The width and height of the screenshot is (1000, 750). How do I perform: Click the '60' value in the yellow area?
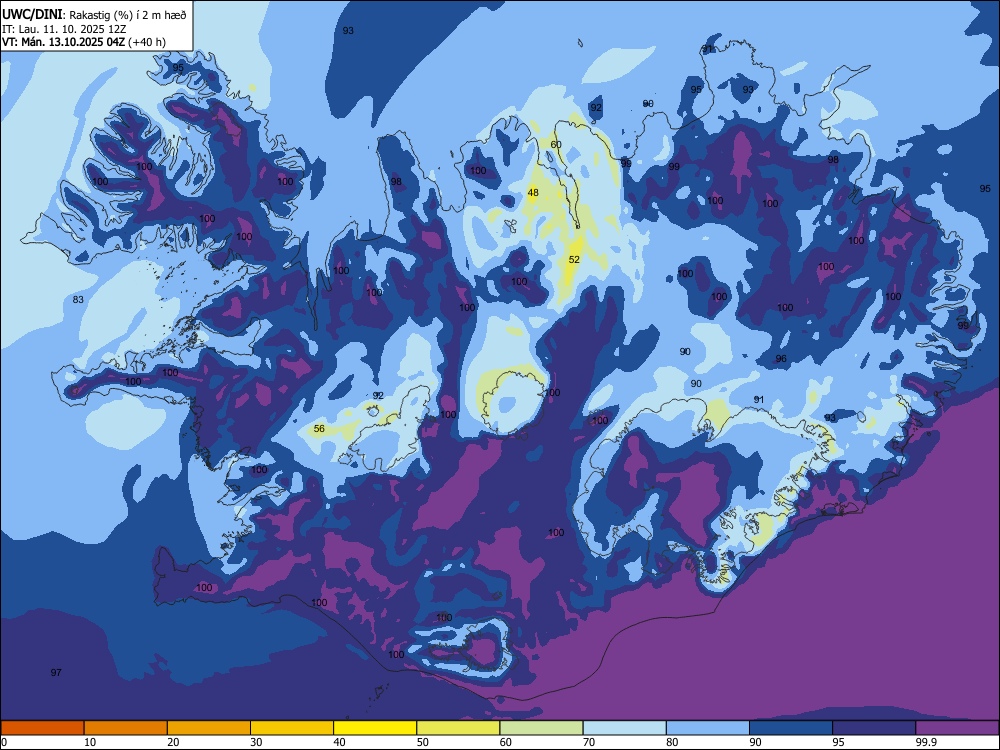click(x=556, y=145)
